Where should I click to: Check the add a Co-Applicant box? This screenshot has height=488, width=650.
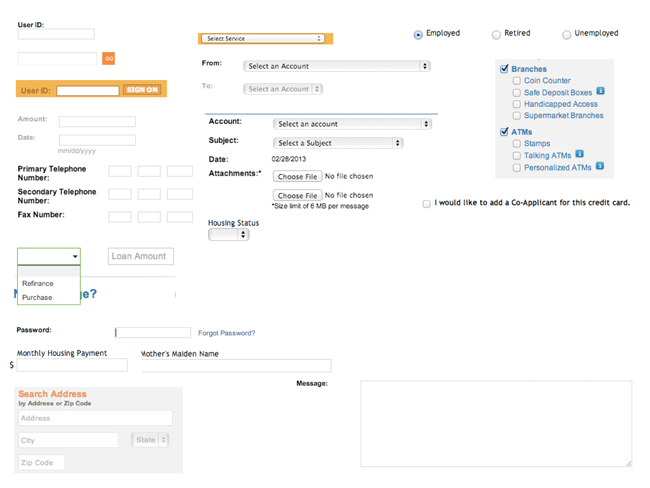coord(427,203)
